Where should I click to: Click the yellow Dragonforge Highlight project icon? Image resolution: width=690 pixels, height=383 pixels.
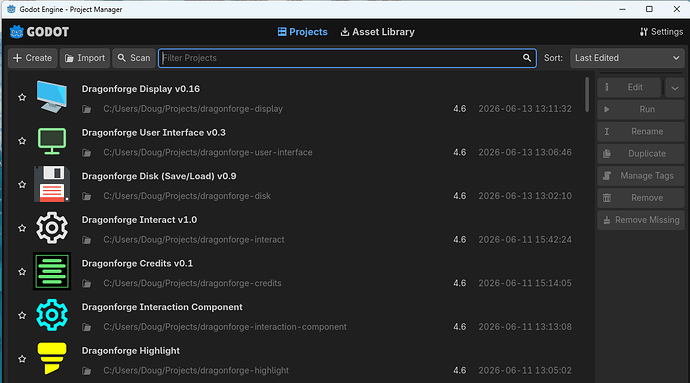point(52,358)
